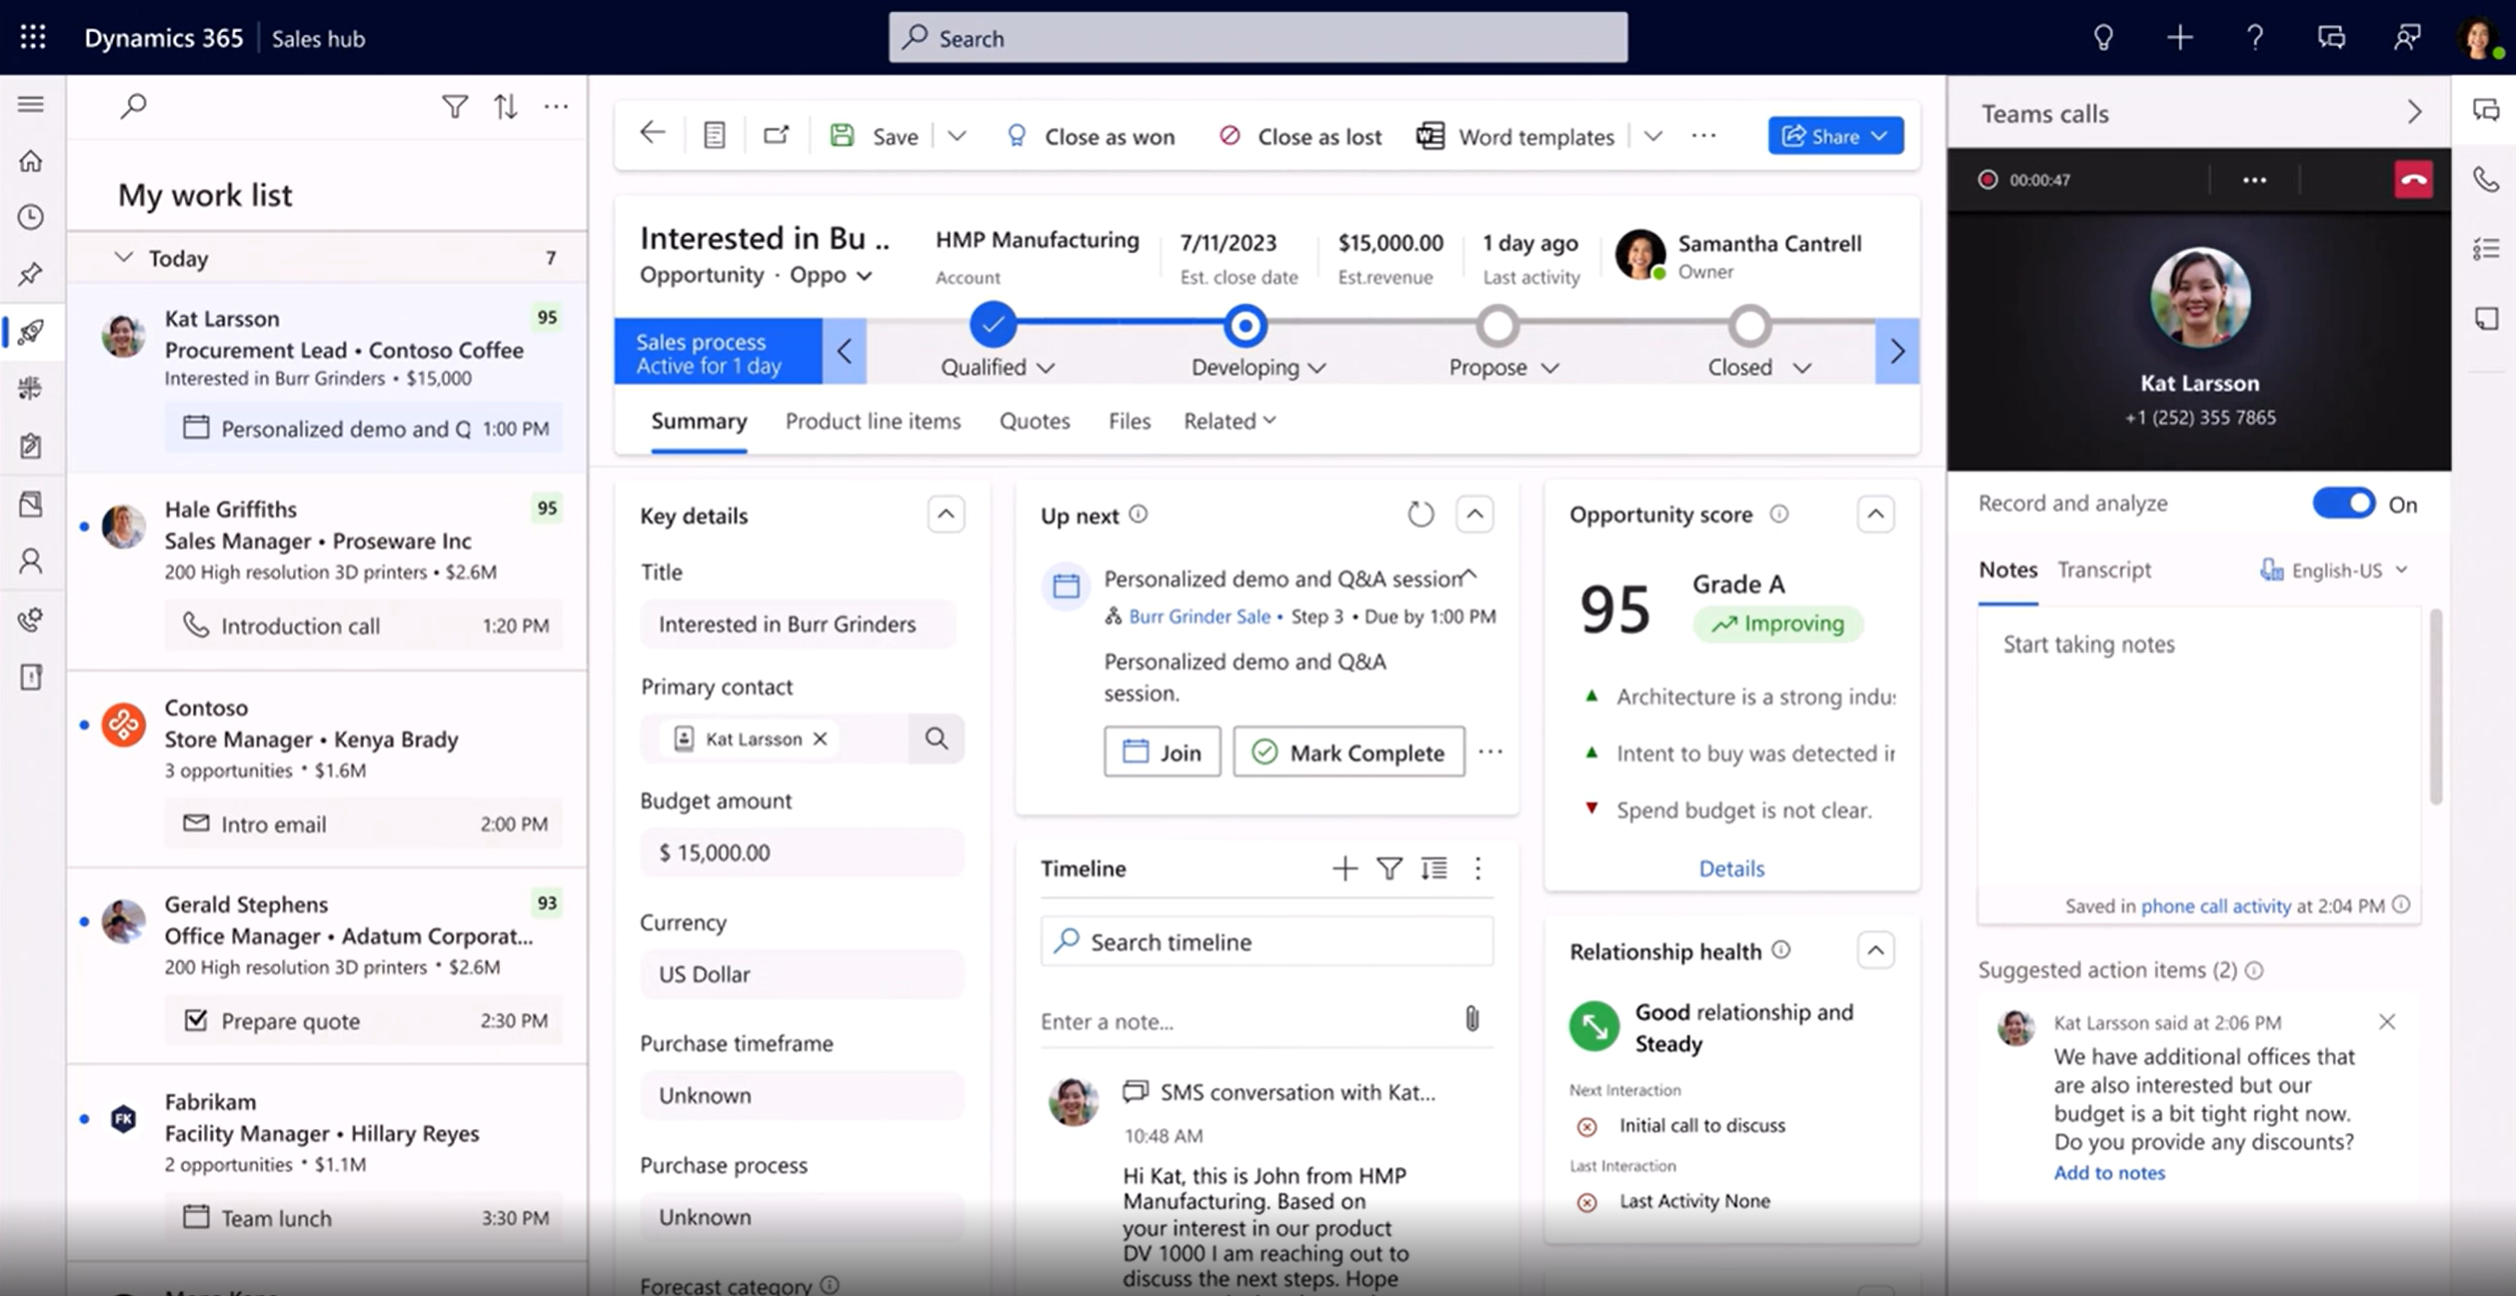Switch to Product line items tab
Viewport: 2516px width, 1296px height.
873,421
